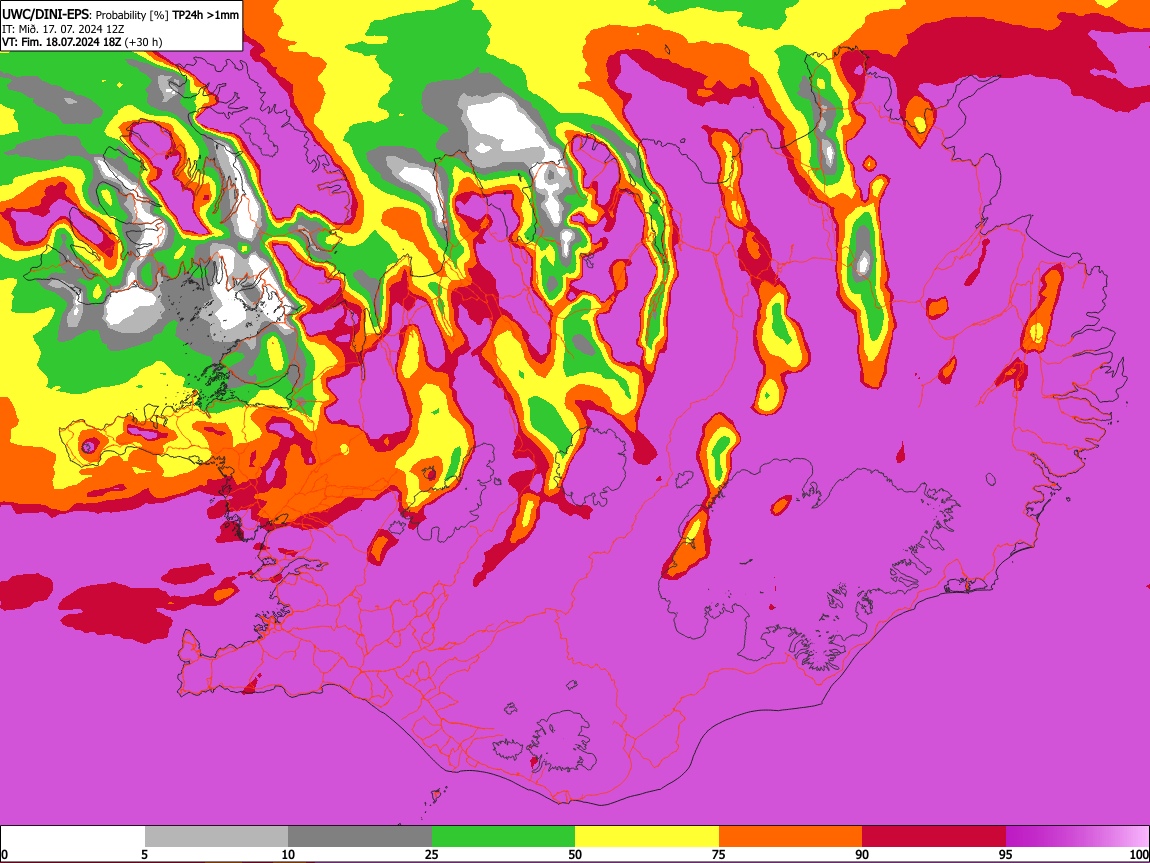This screenshot has height=863, width=1150.
Task: Click the legend value '50'
Action: [575, 854]
